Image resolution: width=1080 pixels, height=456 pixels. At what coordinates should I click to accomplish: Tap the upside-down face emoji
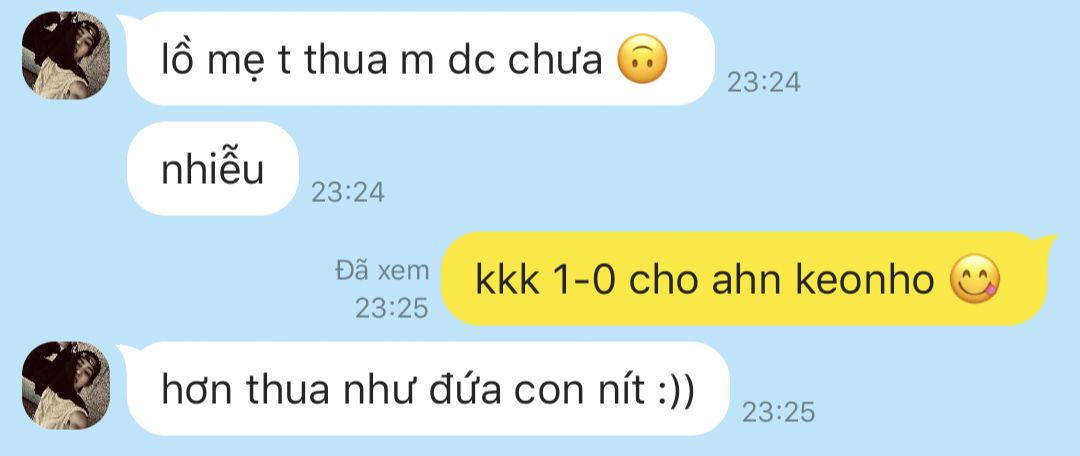click(x=642, y=59)
